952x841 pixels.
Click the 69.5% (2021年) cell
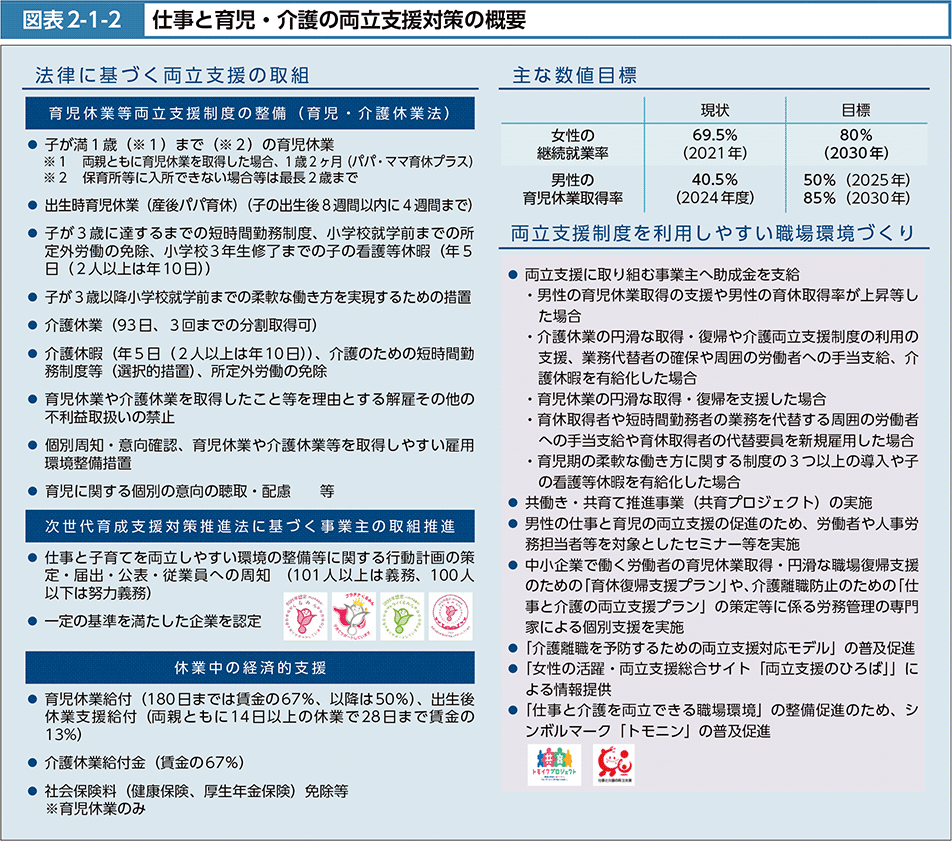[715, 144]
